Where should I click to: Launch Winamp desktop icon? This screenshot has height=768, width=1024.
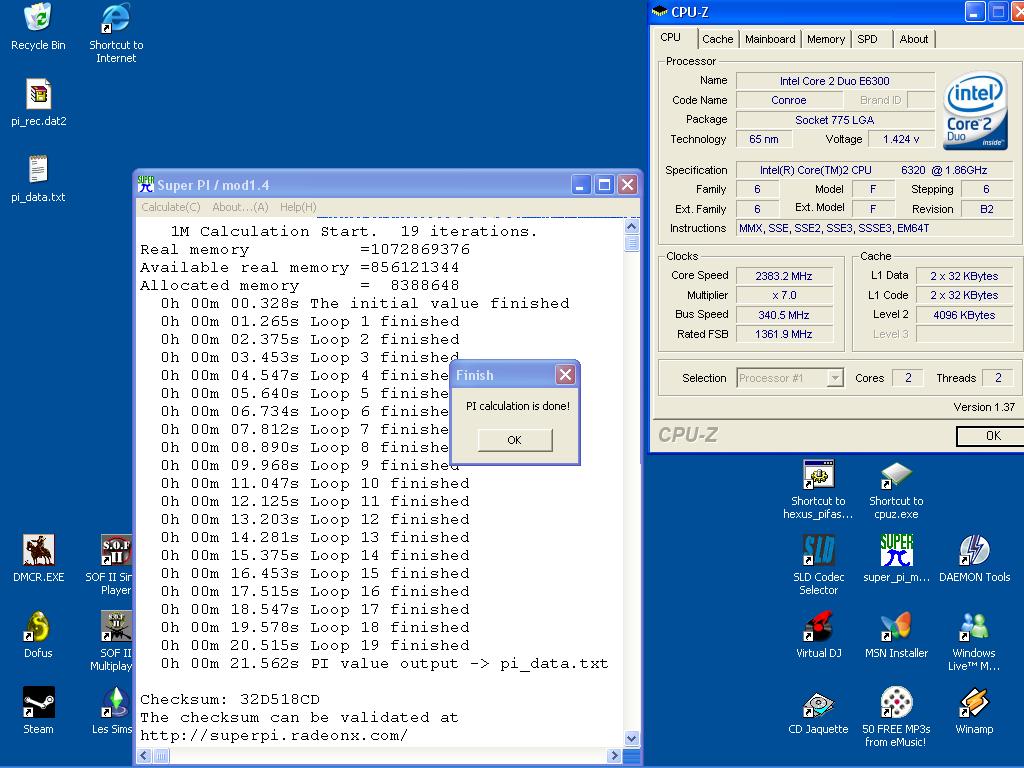pyautogui.click(x=974, y=711)
